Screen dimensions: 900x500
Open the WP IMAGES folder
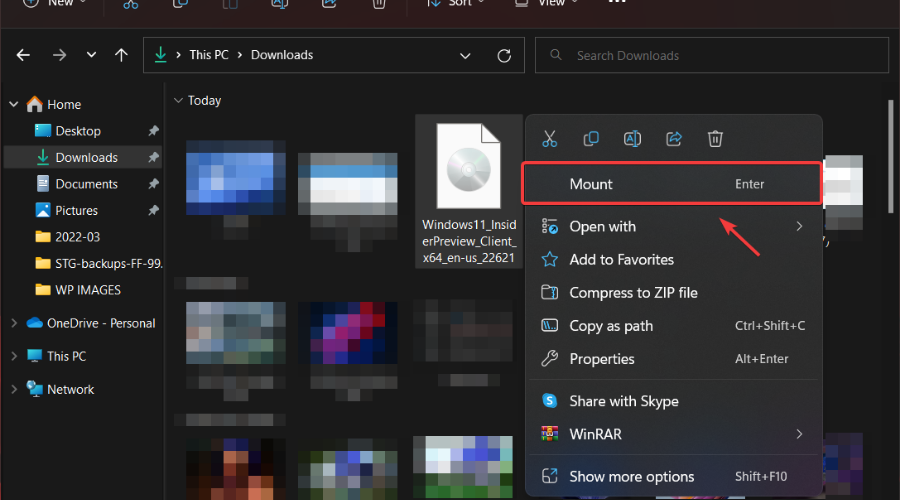87,290
